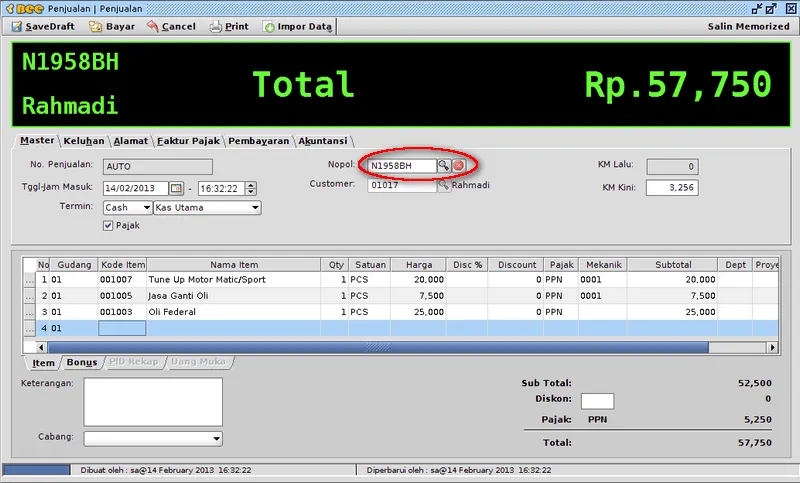This screenshot has width=800, height=483.
Task: Toggle the Pajak checkbox
Action: 109,226
